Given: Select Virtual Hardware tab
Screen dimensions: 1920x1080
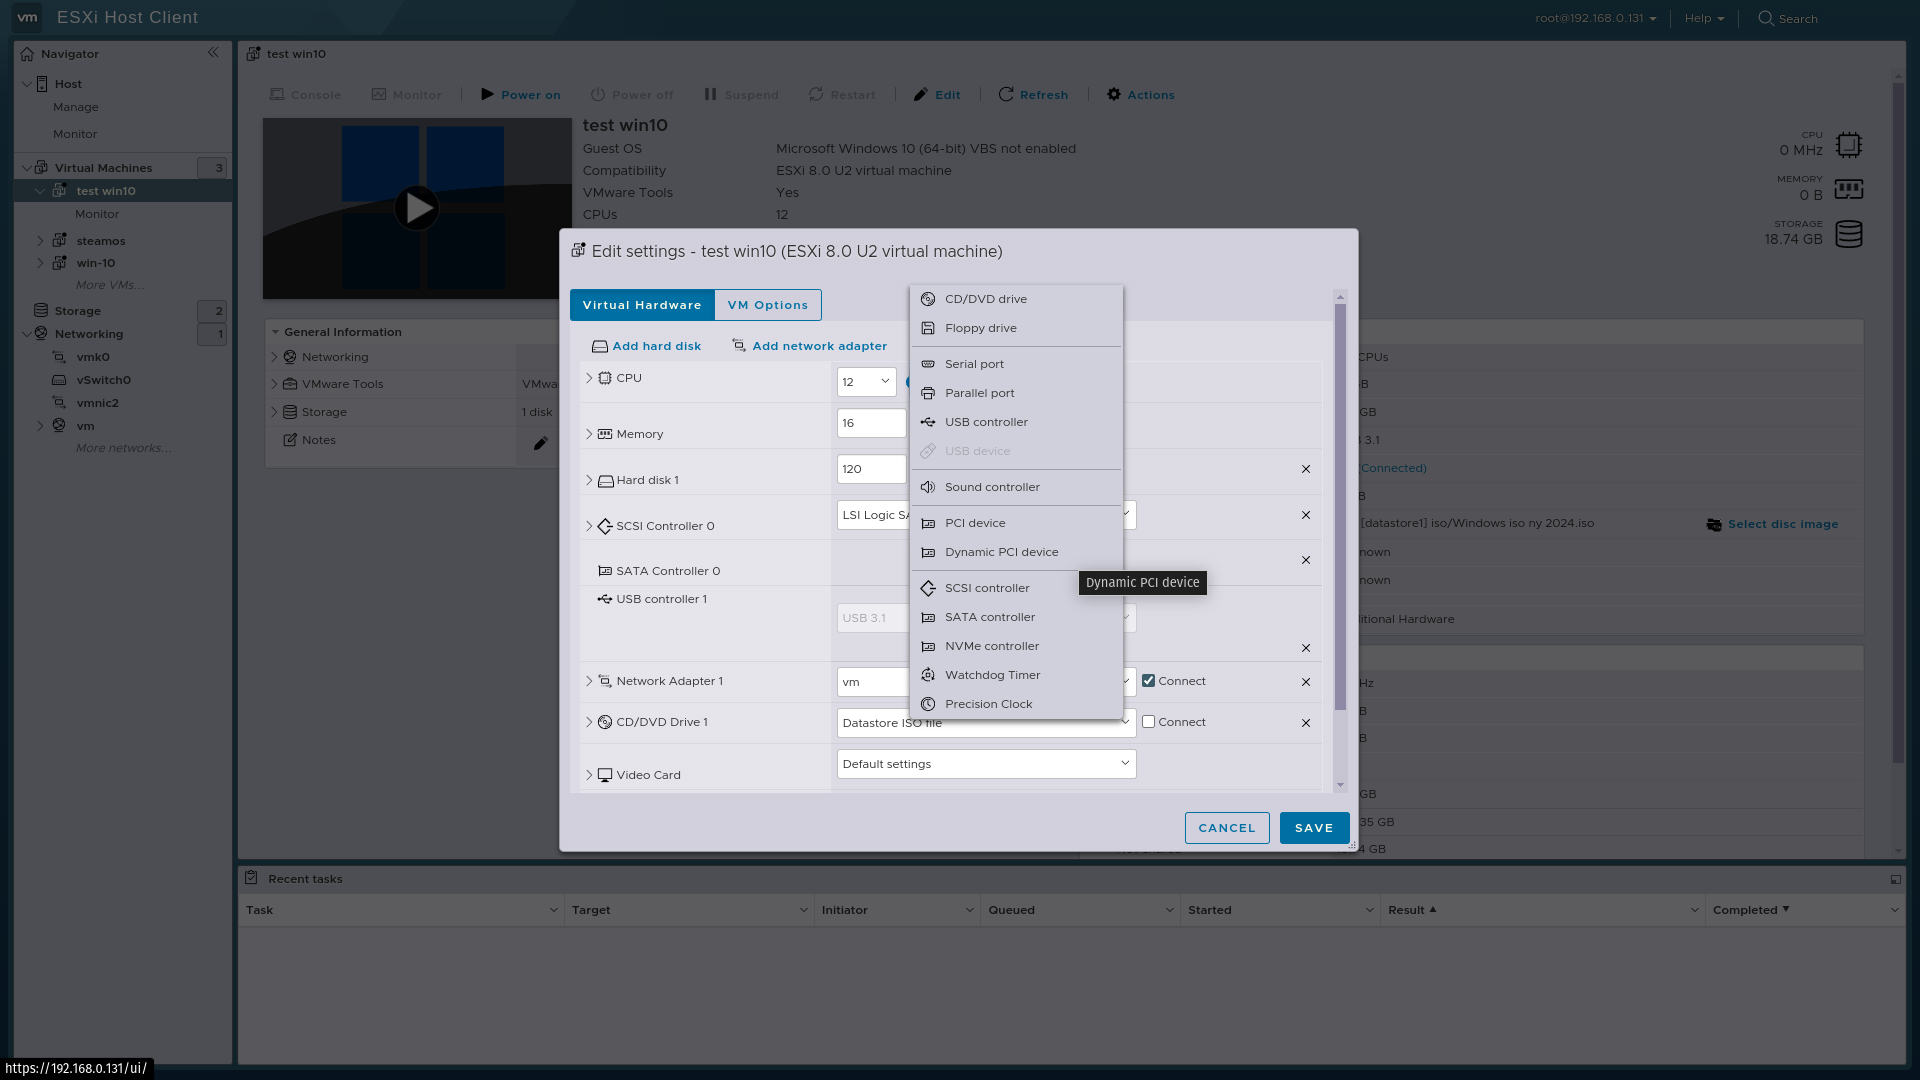Looking at the screenshot, I should click(642, 305).
